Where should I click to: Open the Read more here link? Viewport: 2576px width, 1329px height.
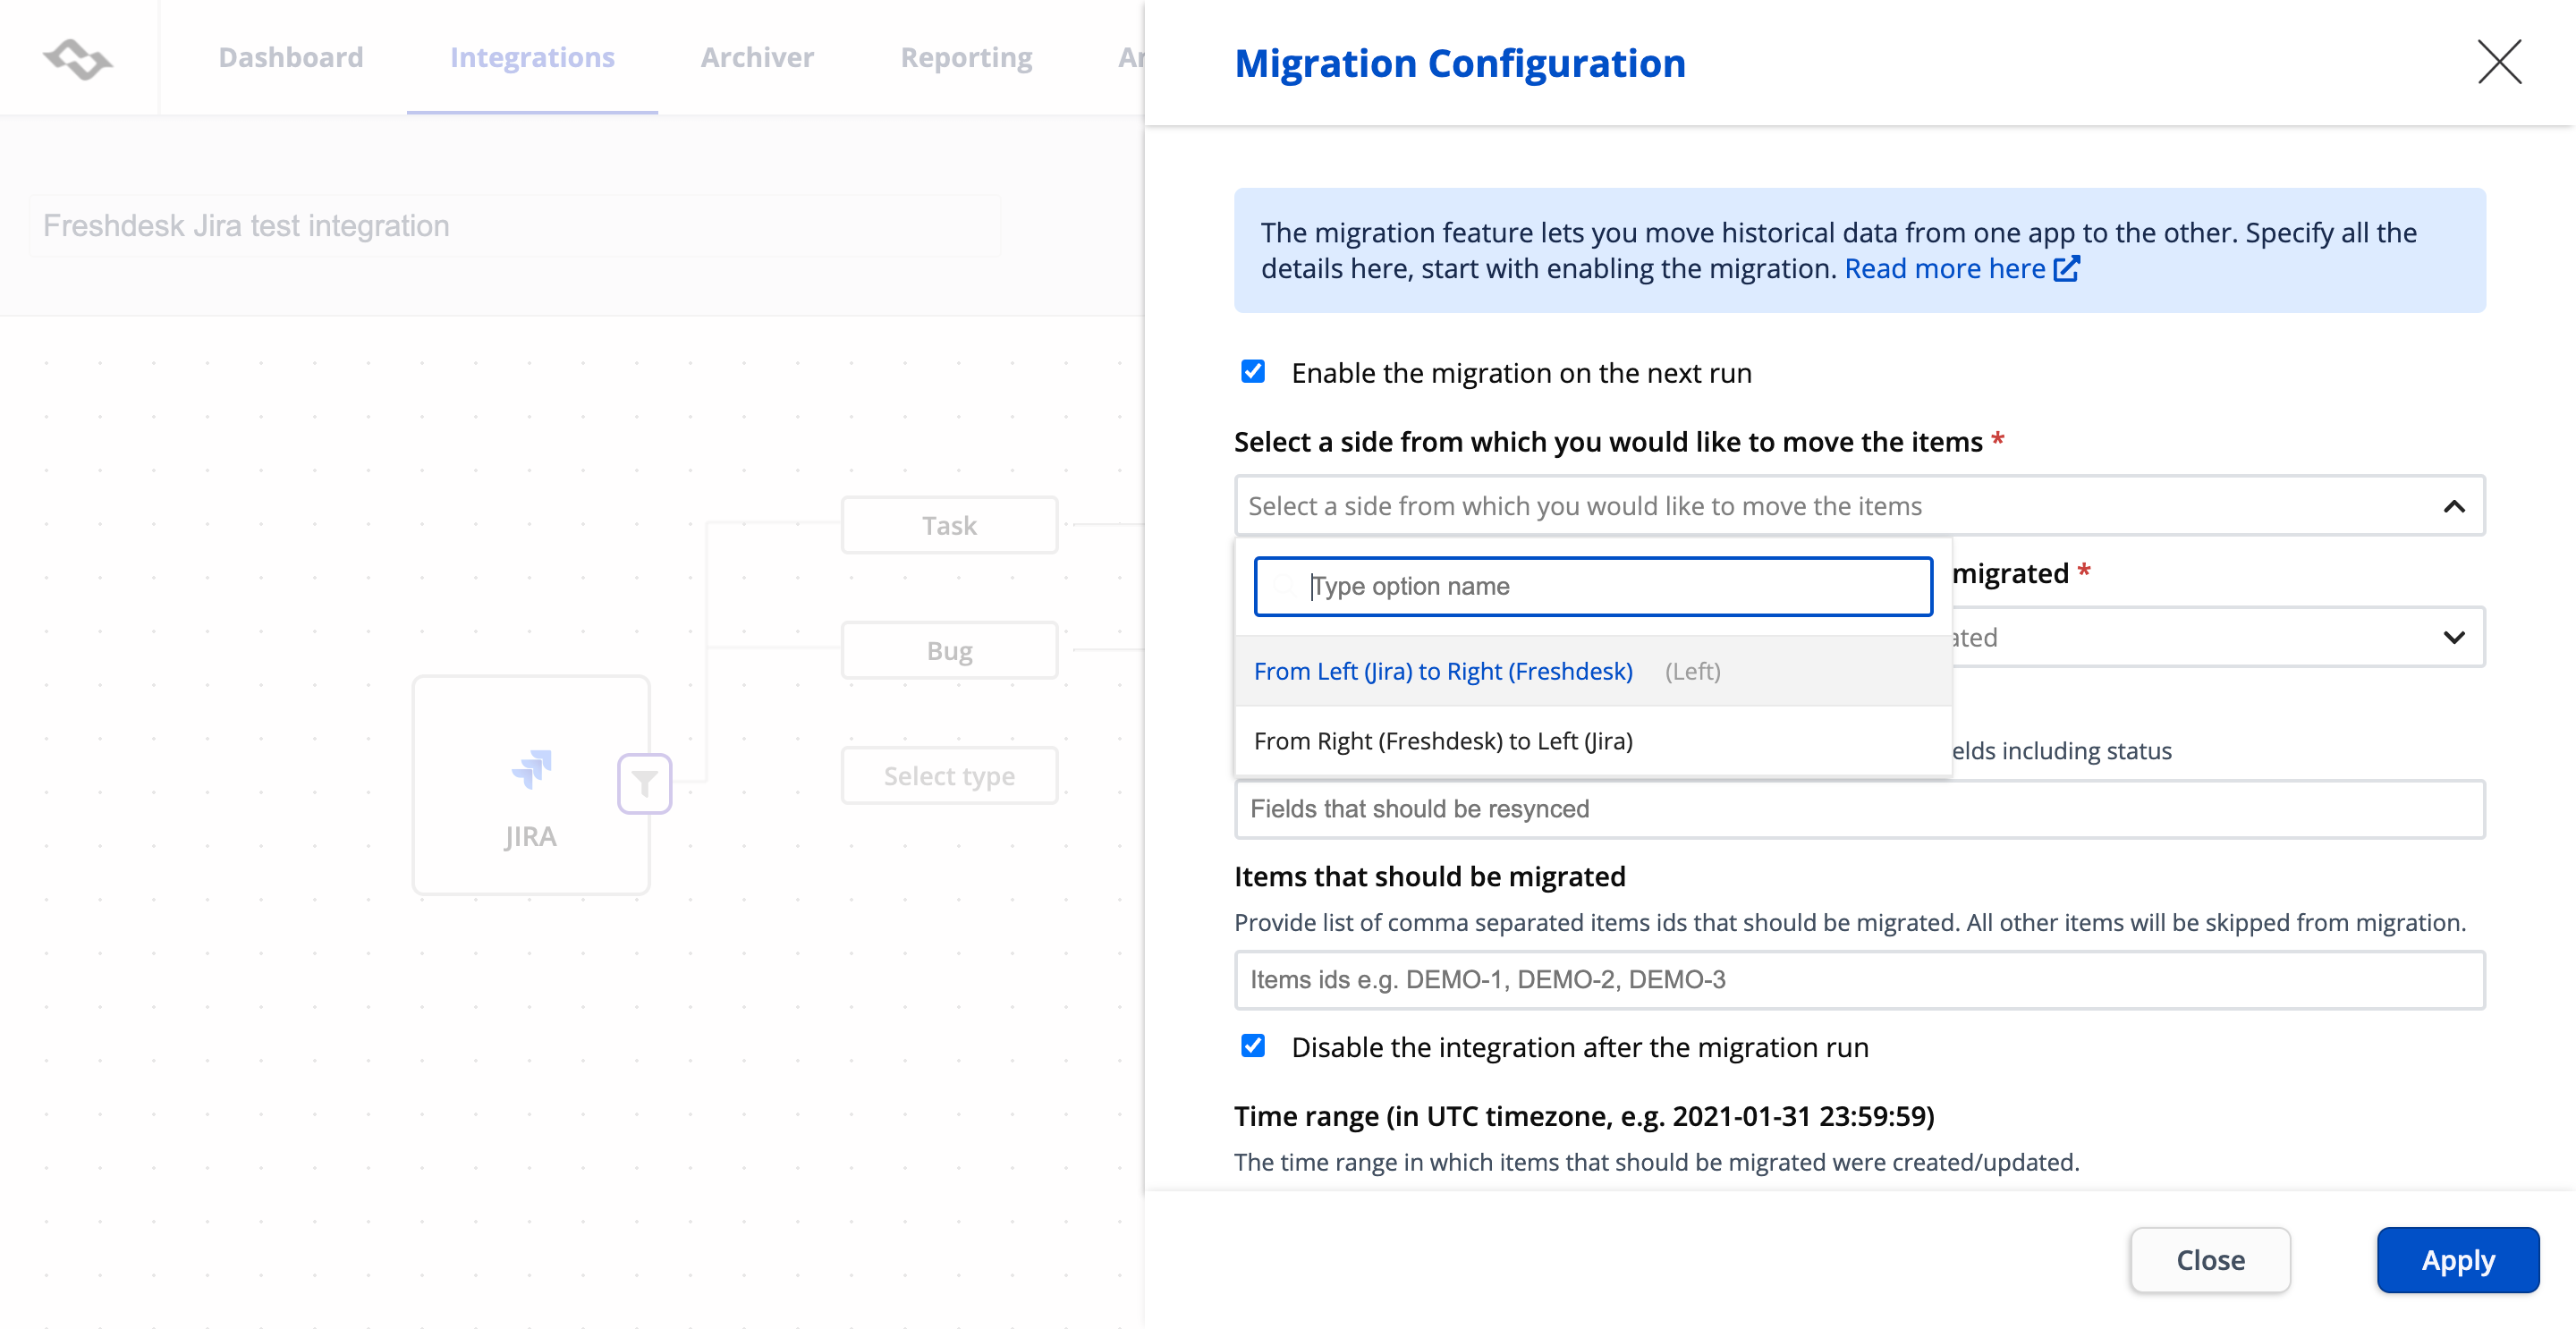point(1944,268)
